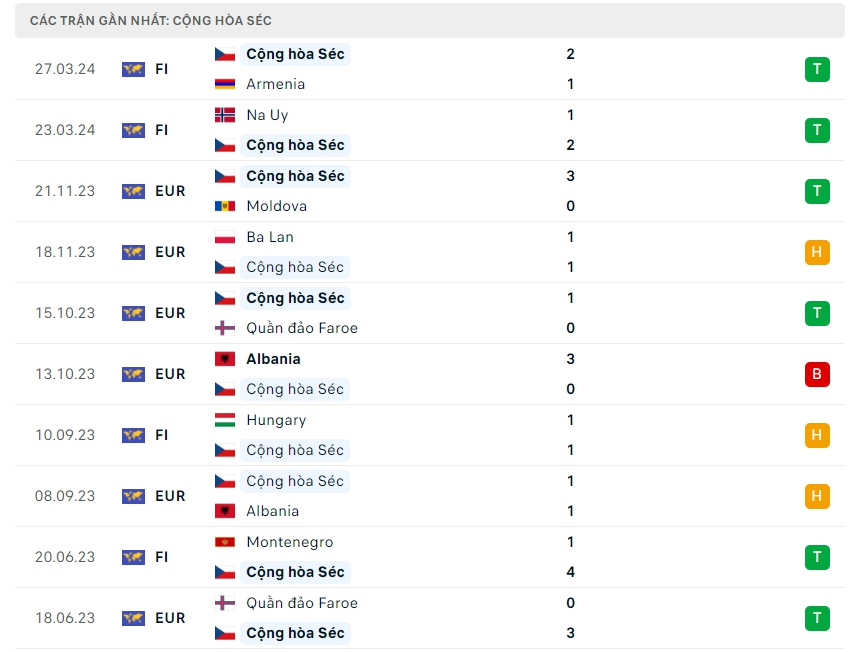Click the 'Các trận gần nhất' section header
The image size is (859, 652).
(150, 20)
